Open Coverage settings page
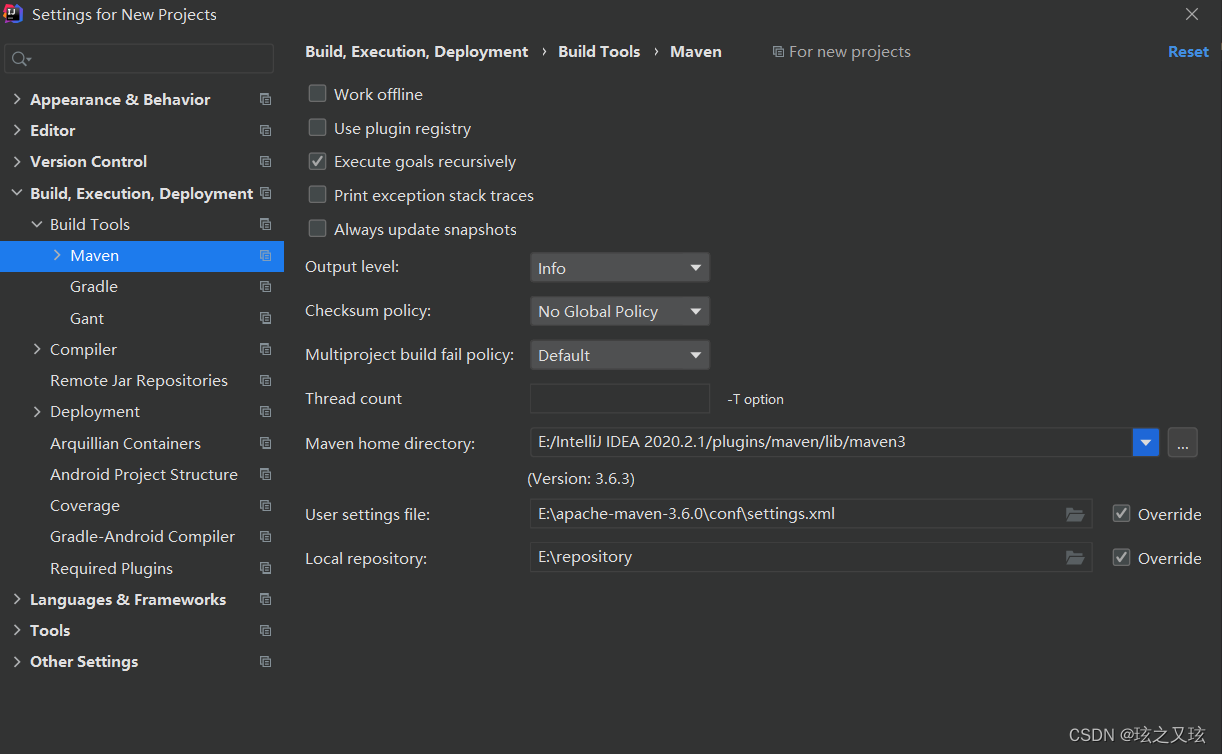 click(x=85, y=505)
